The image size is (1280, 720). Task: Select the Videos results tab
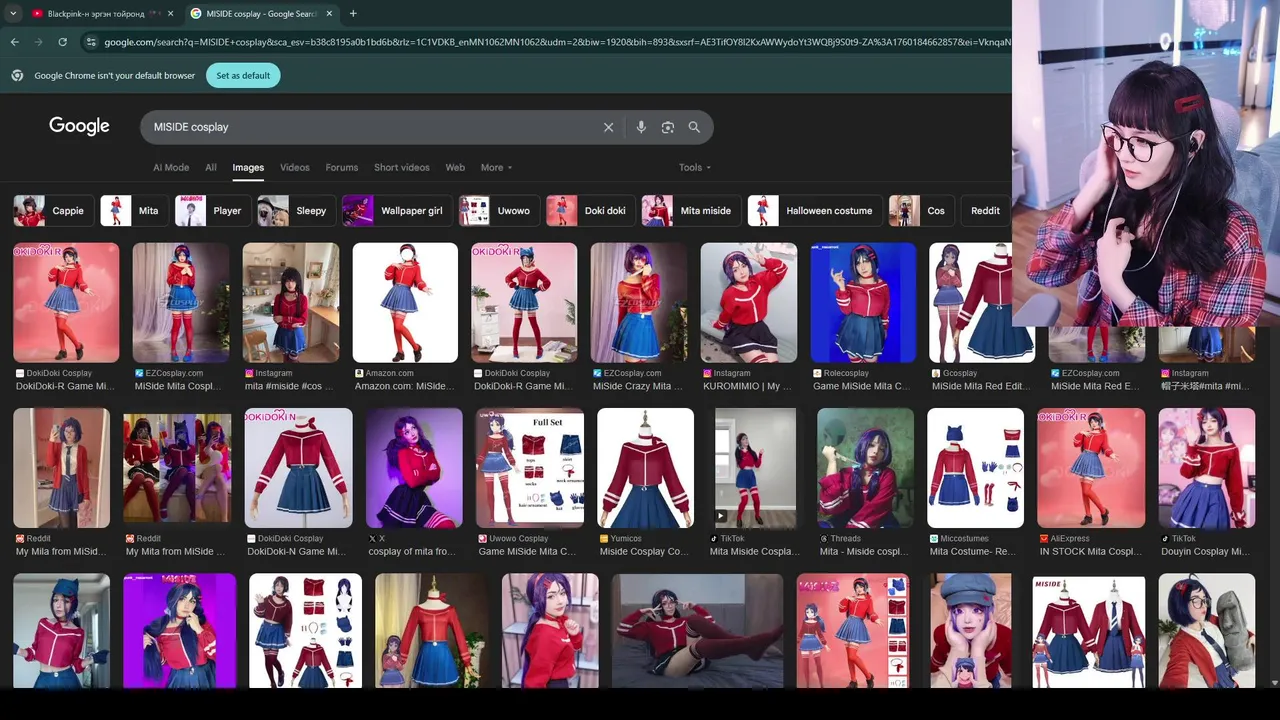click(x=295, y=167)
